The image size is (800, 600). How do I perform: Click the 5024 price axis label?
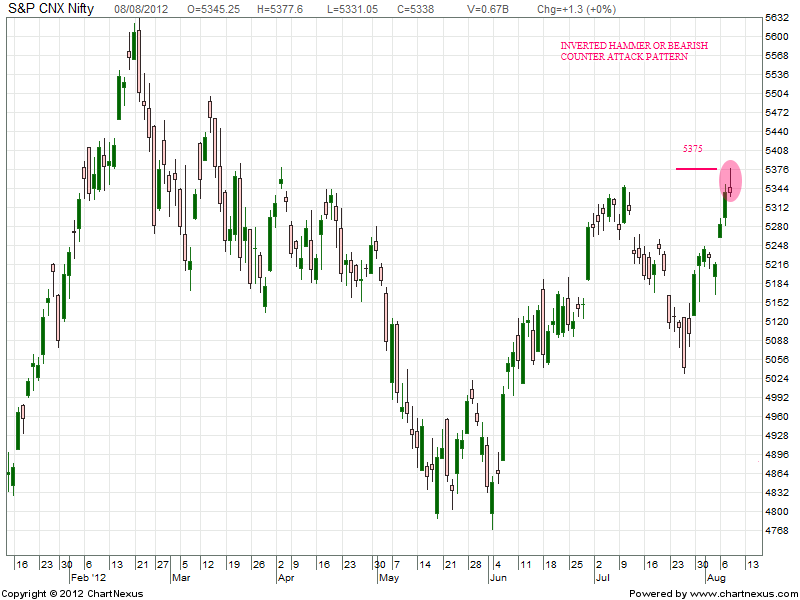coord(777,379)
